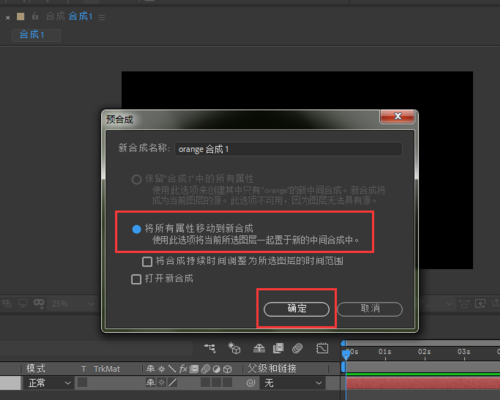
Task: Click the 03s mark on the time ruler
Action: [464, 352]
